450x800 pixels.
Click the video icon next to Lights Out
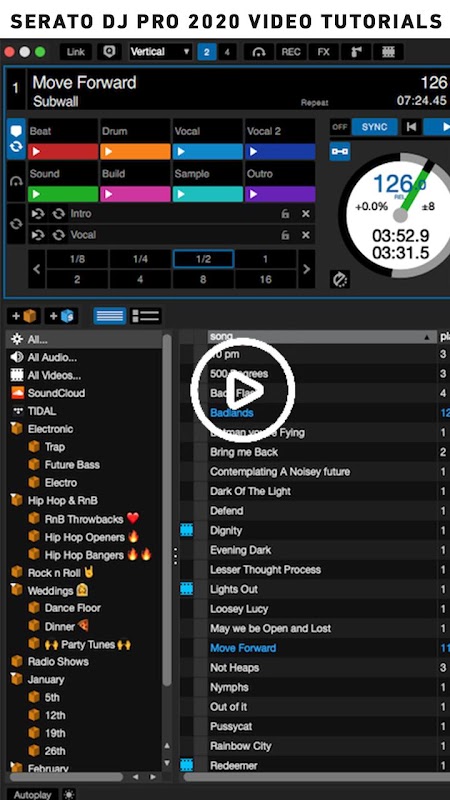(187, 589)
